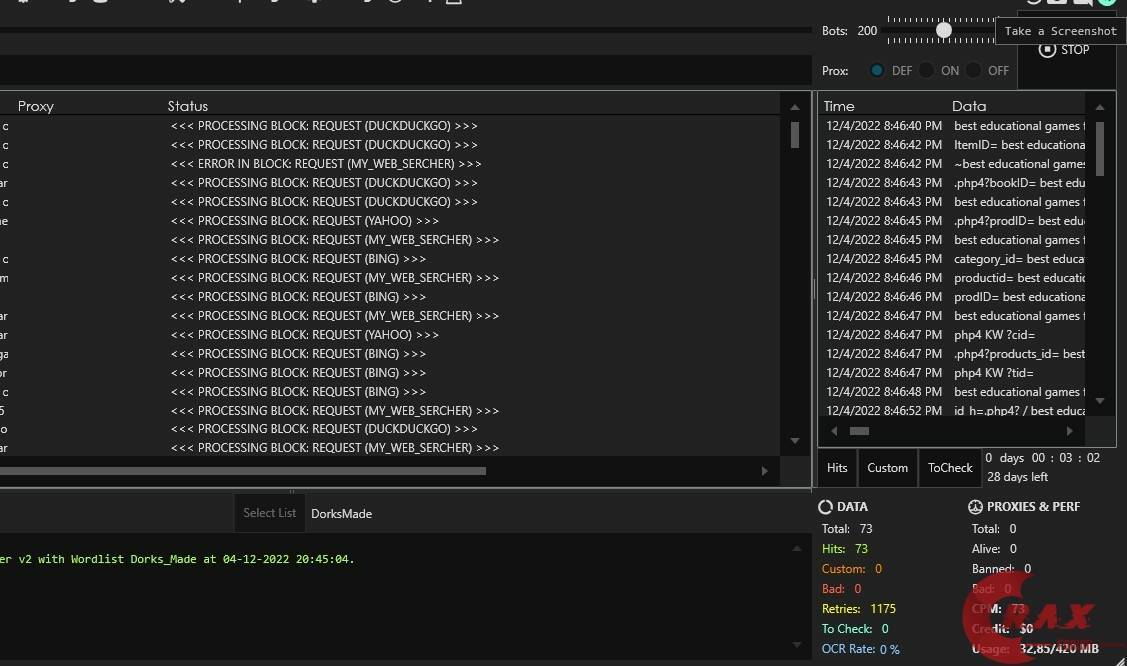1127x666 pixels.
Task: Enable the ON proxy radio option
Action: click(x=927, y=71)
